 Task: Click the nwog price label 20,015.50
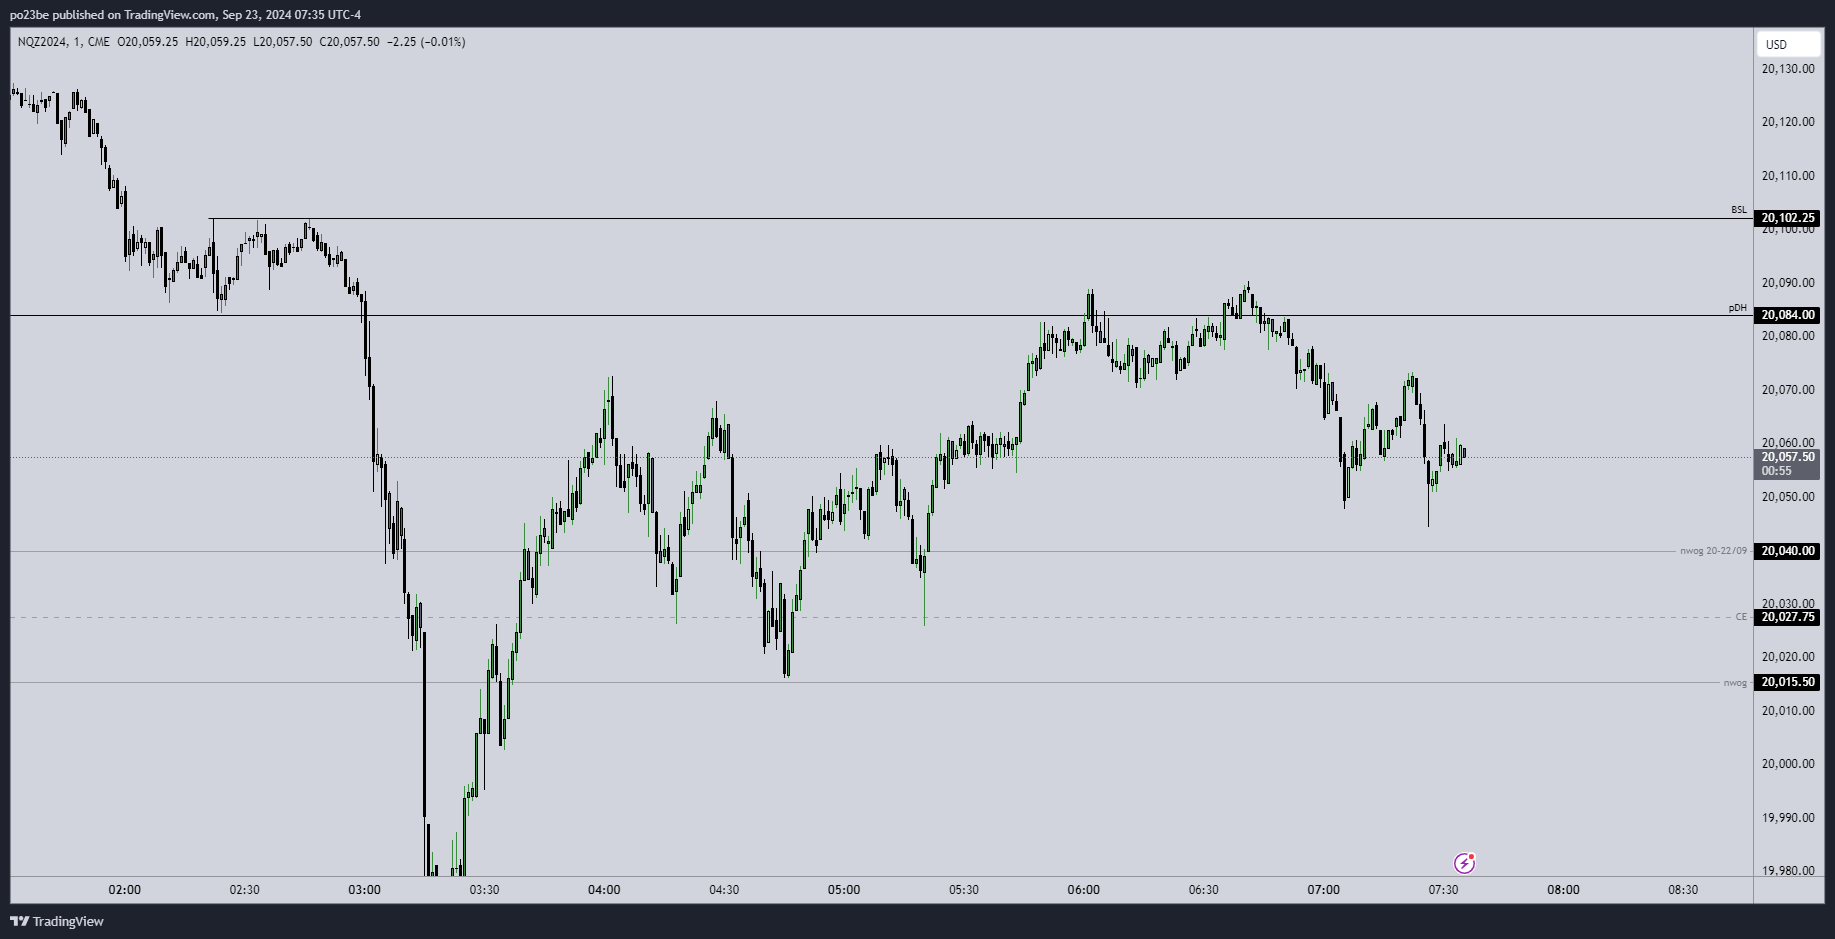point(1787,682)
